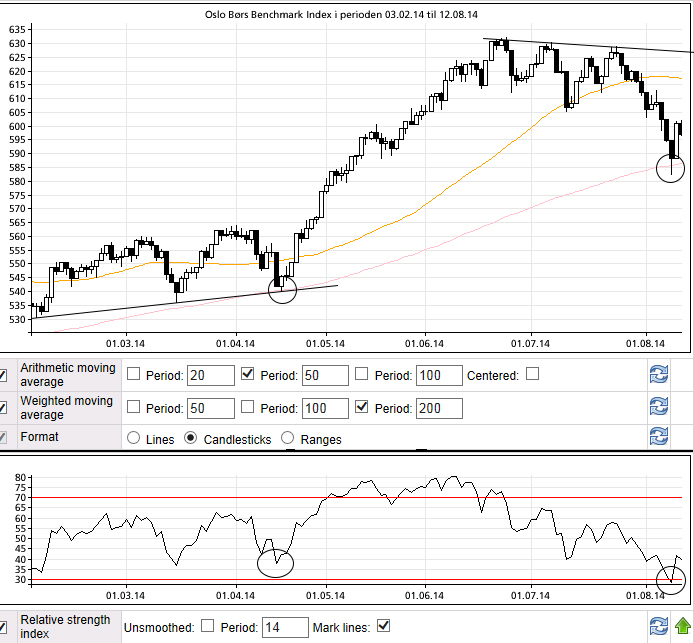694x643 pixels.
Task: Click refresh icon in Format row
Action: coord(658,436)
